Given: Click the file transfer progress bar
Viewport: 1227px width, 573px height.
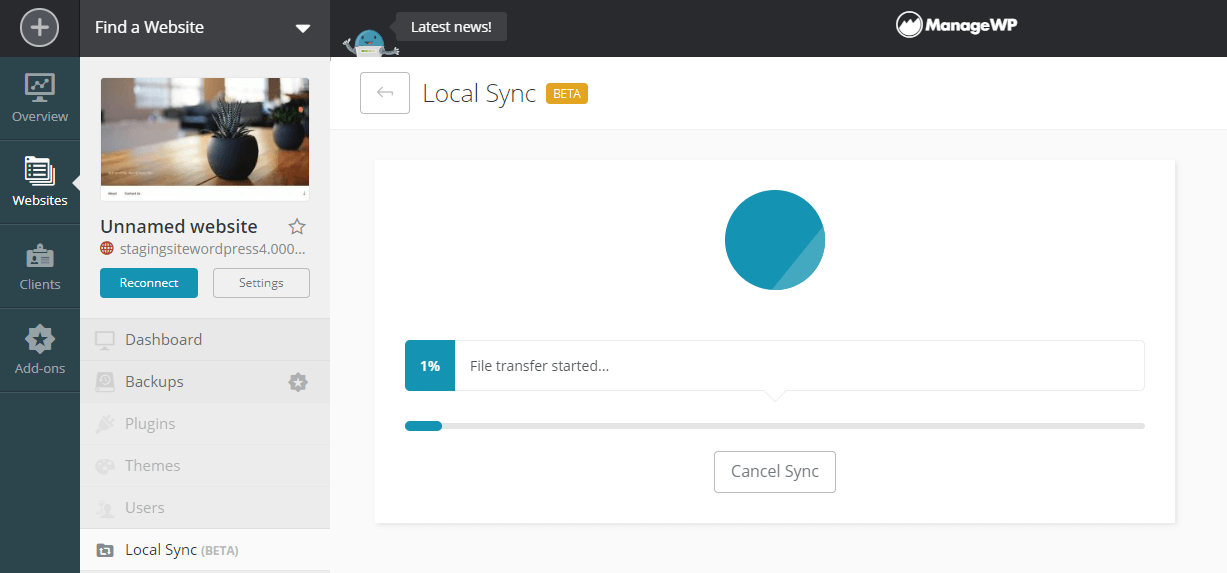Looking at the screenshot, I should (x=774, y=426).
